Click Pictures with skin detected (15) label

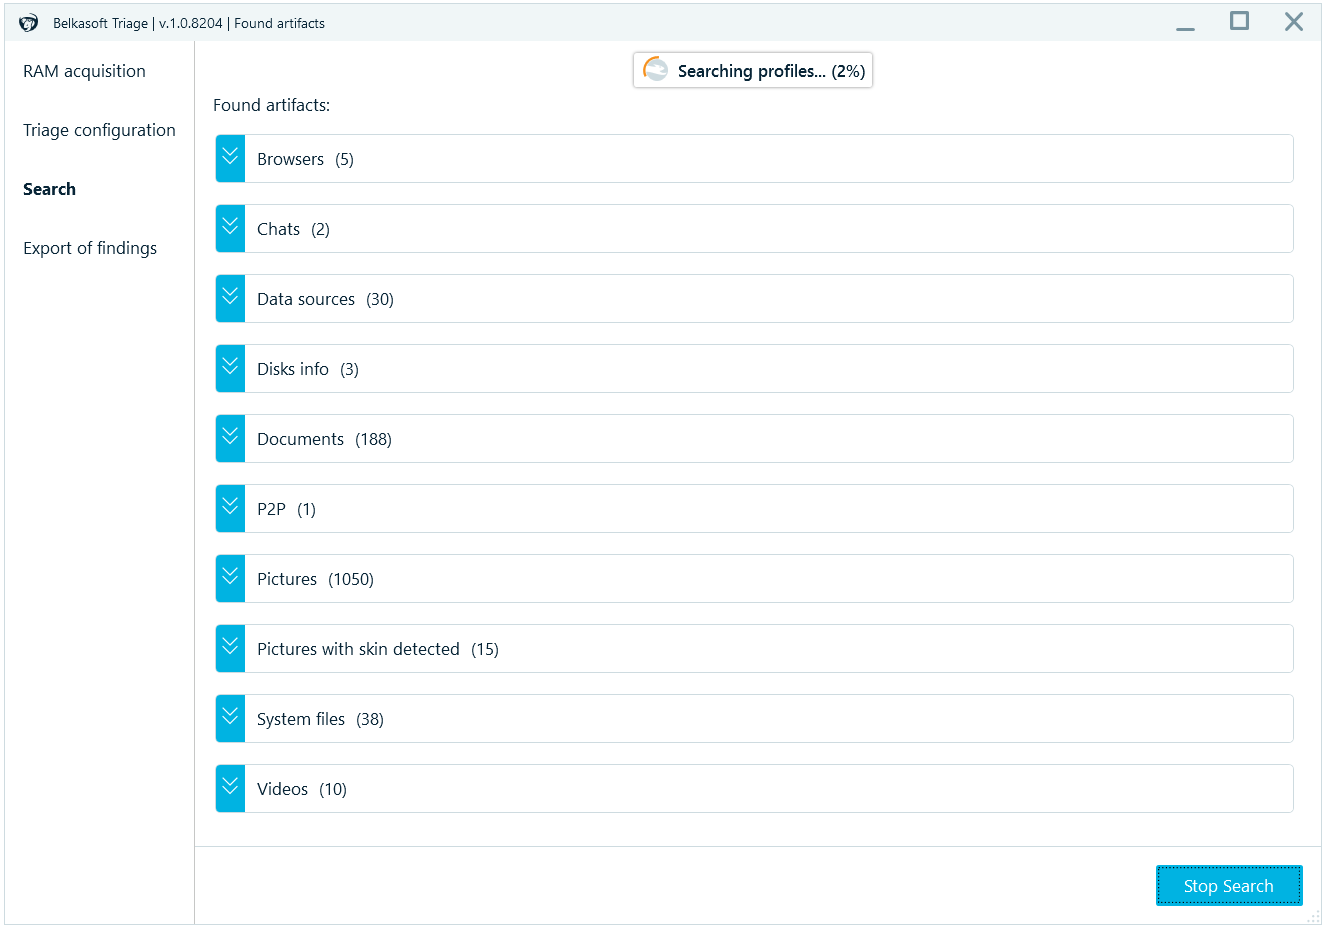[378, 649]
